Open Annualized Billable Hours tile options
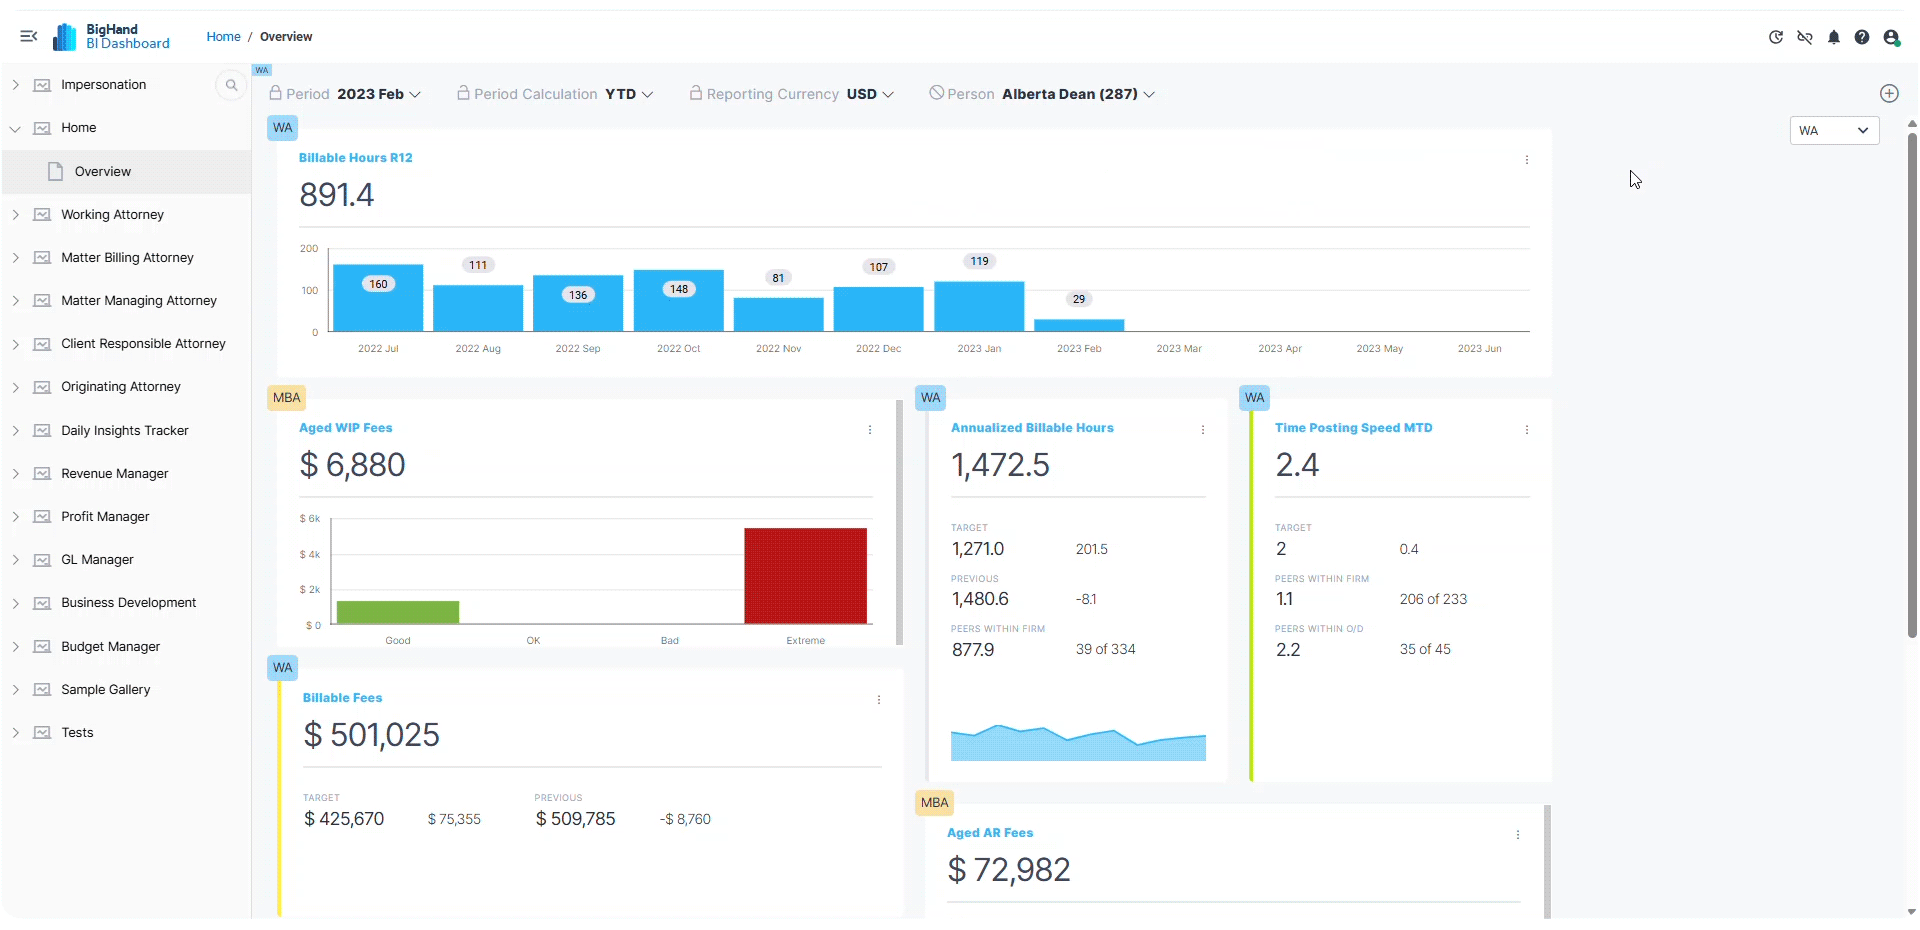 tap(1203, 430)
